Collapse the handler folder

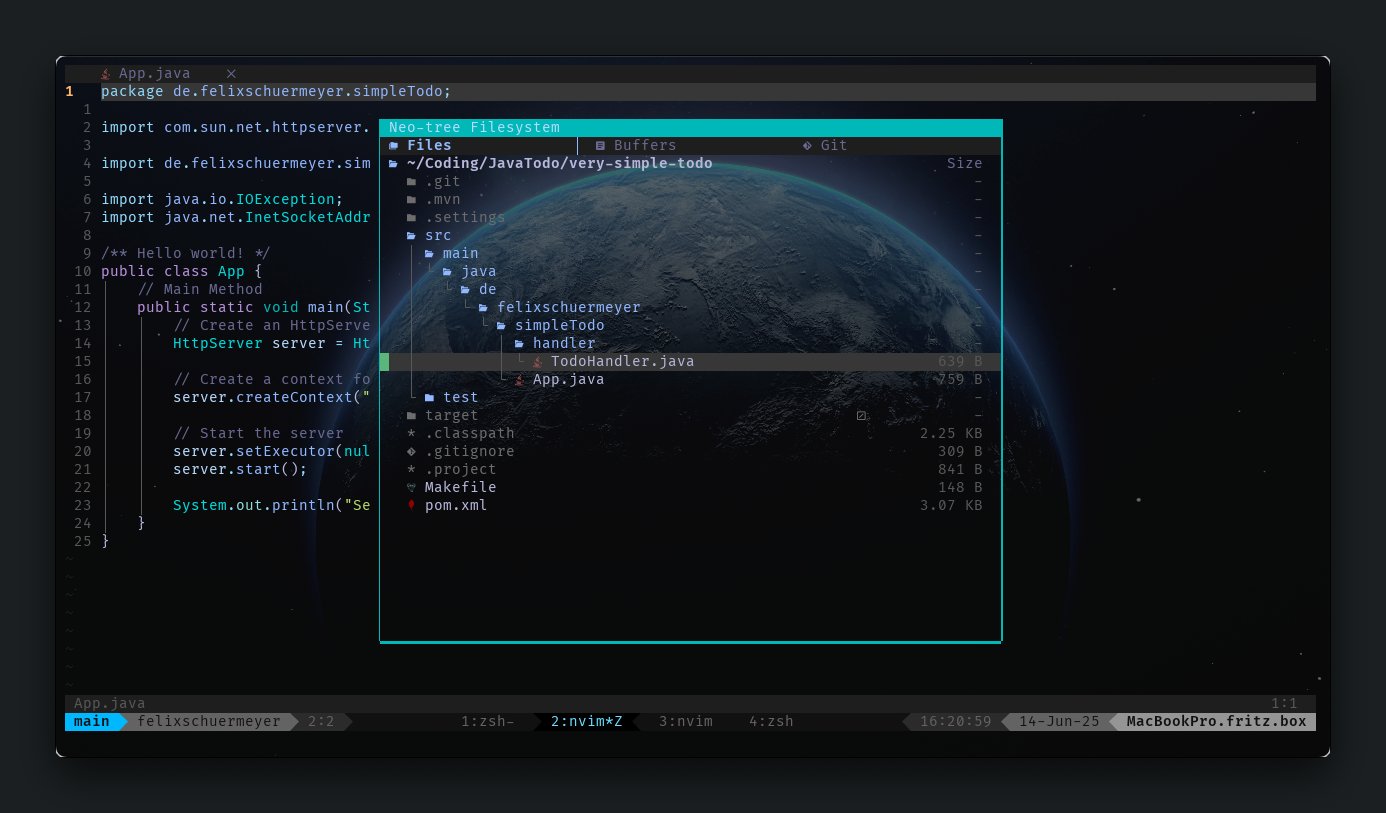[564, 343]
